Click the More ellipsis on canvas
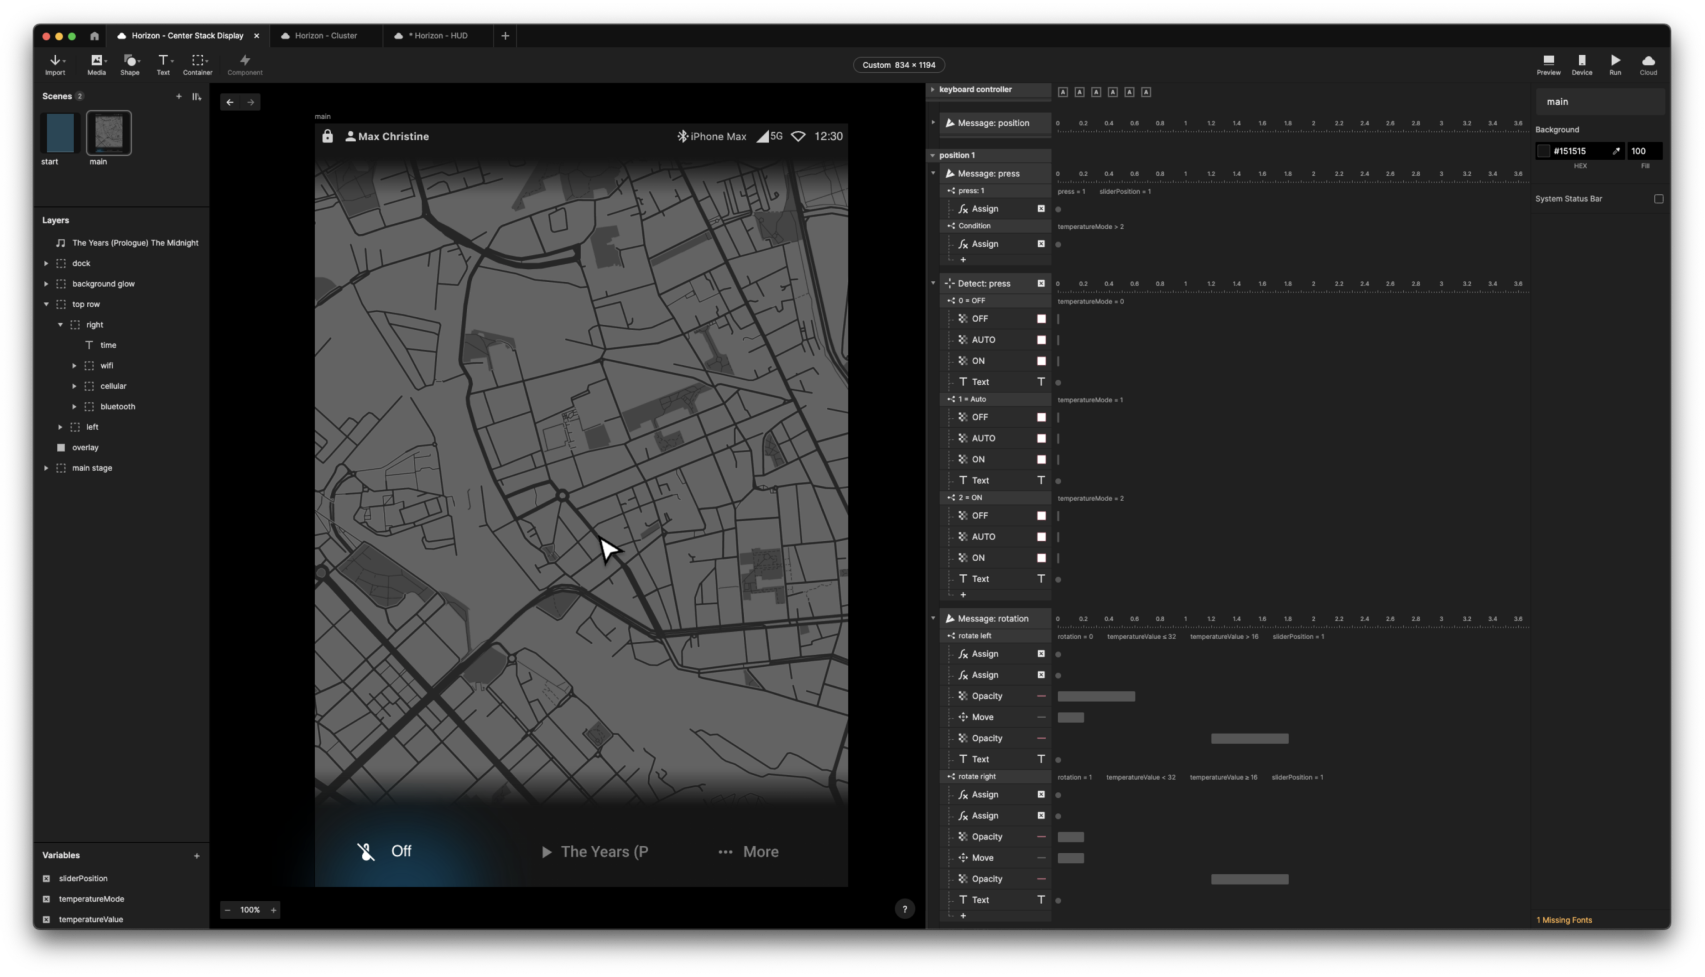This screenshot has height=977, width=1705. (725, 852)
